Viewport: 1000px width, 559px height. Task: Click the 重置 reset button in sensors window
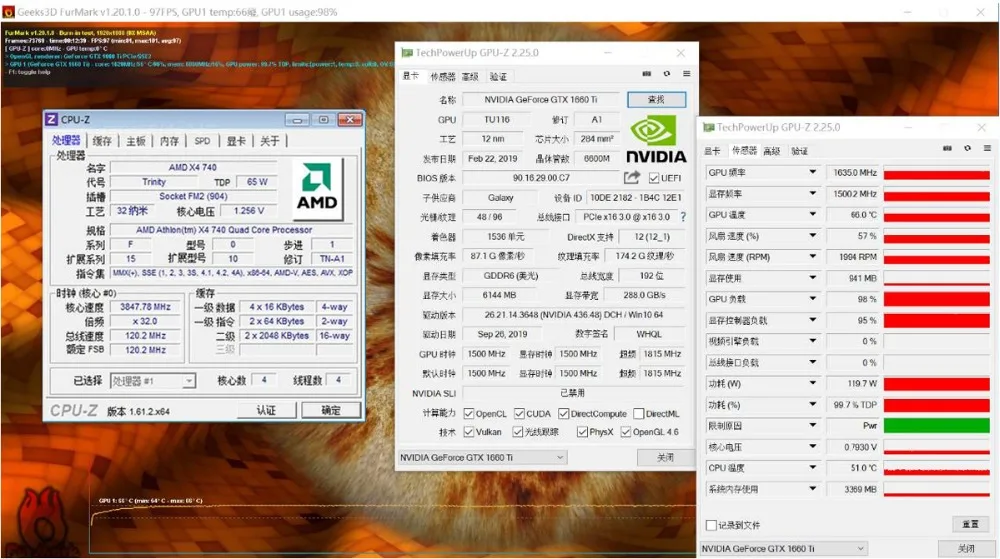pos(970,524)
